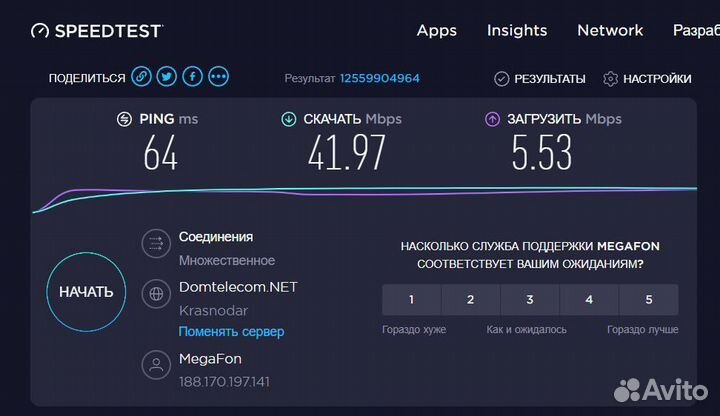Screen dimensions: 720x416
Task: Open result ID 12559904964 link
Action: tap(380, 79)
